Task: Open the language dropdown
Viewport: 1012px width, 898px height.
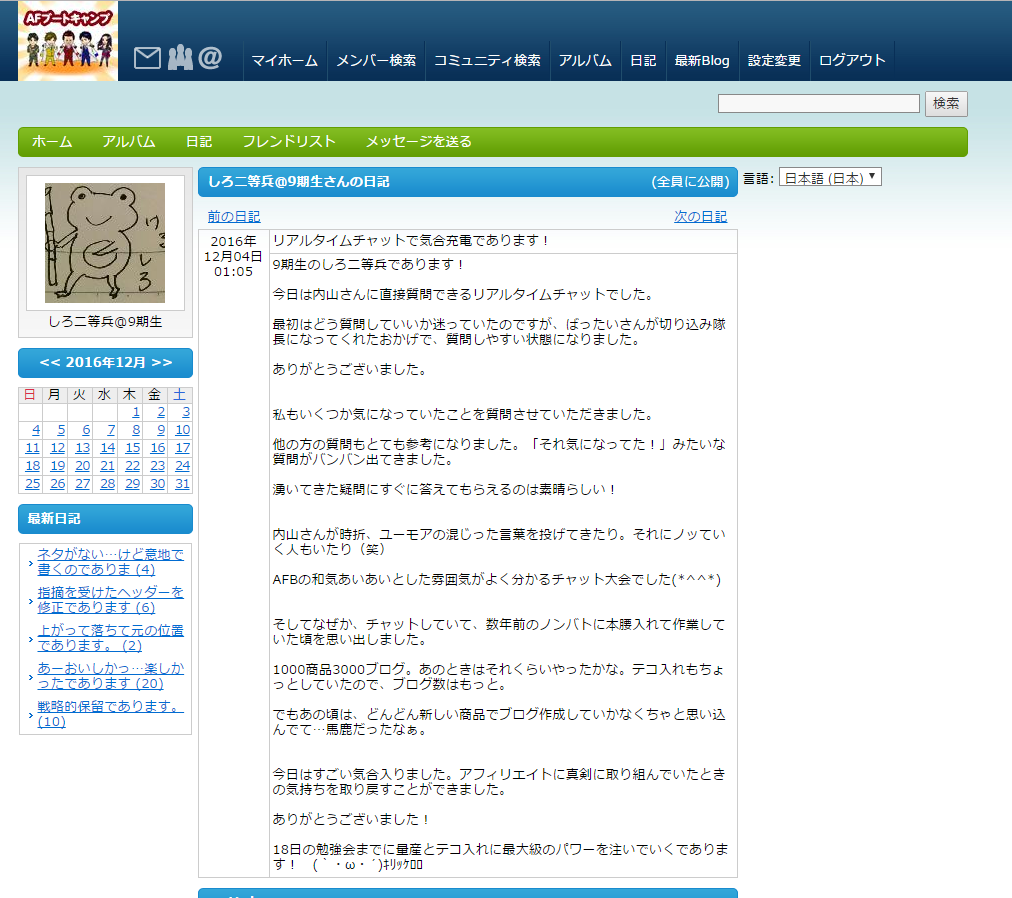Action: [829, 178]
